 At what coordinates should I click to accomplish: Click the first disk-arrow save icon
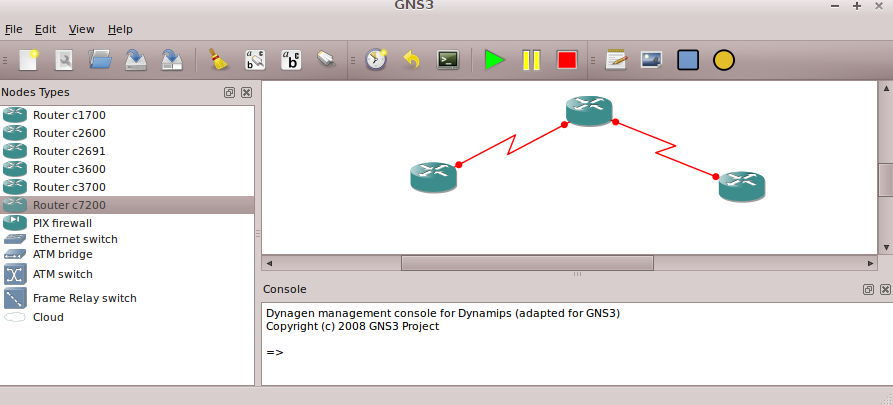[x=136, y=60]
